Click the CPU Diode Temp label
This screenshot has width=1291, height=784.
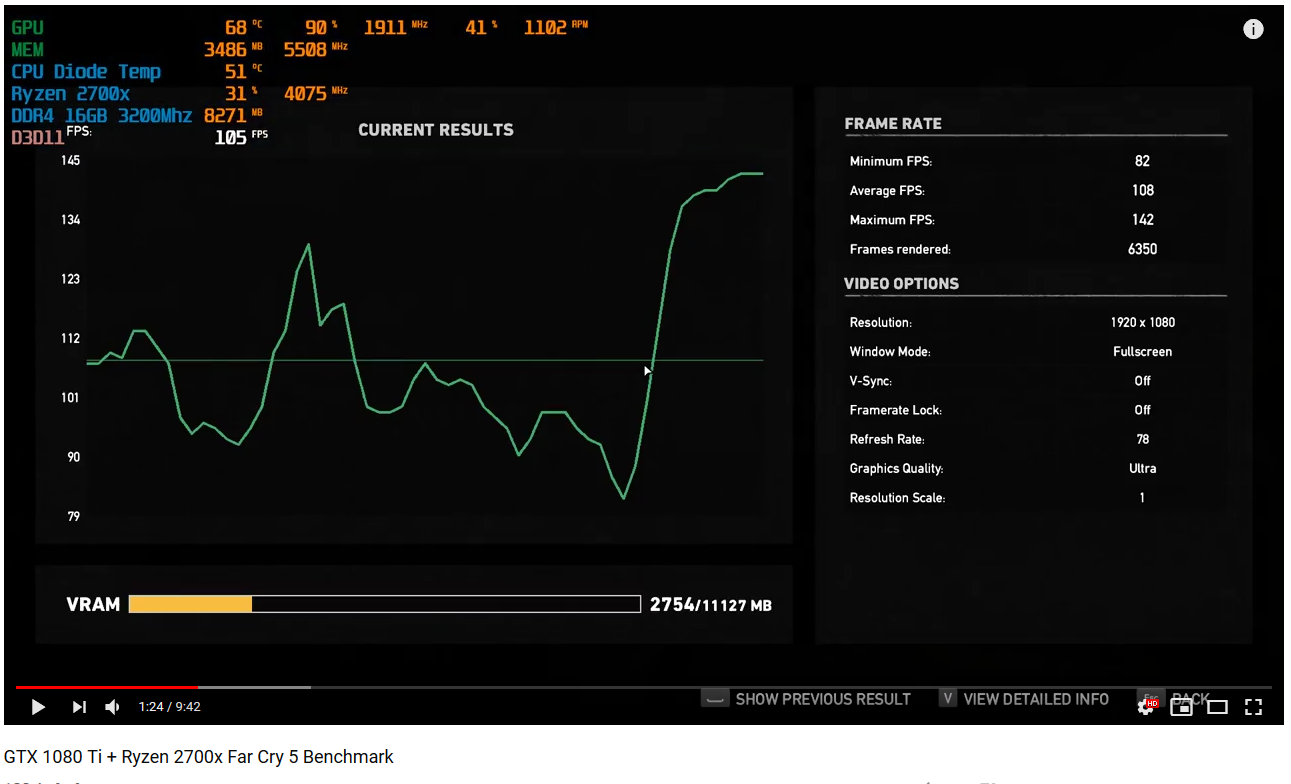86,72
